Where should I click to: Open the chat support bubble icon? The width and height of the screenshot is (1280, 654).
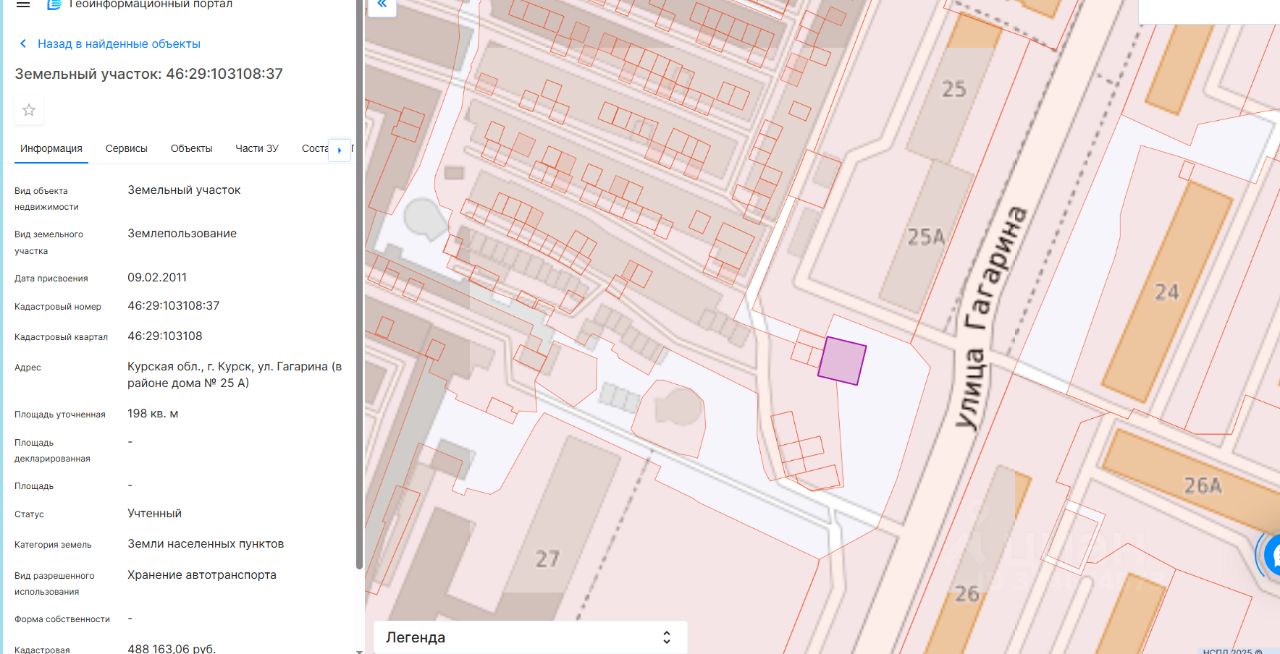tap(1270, 555)
